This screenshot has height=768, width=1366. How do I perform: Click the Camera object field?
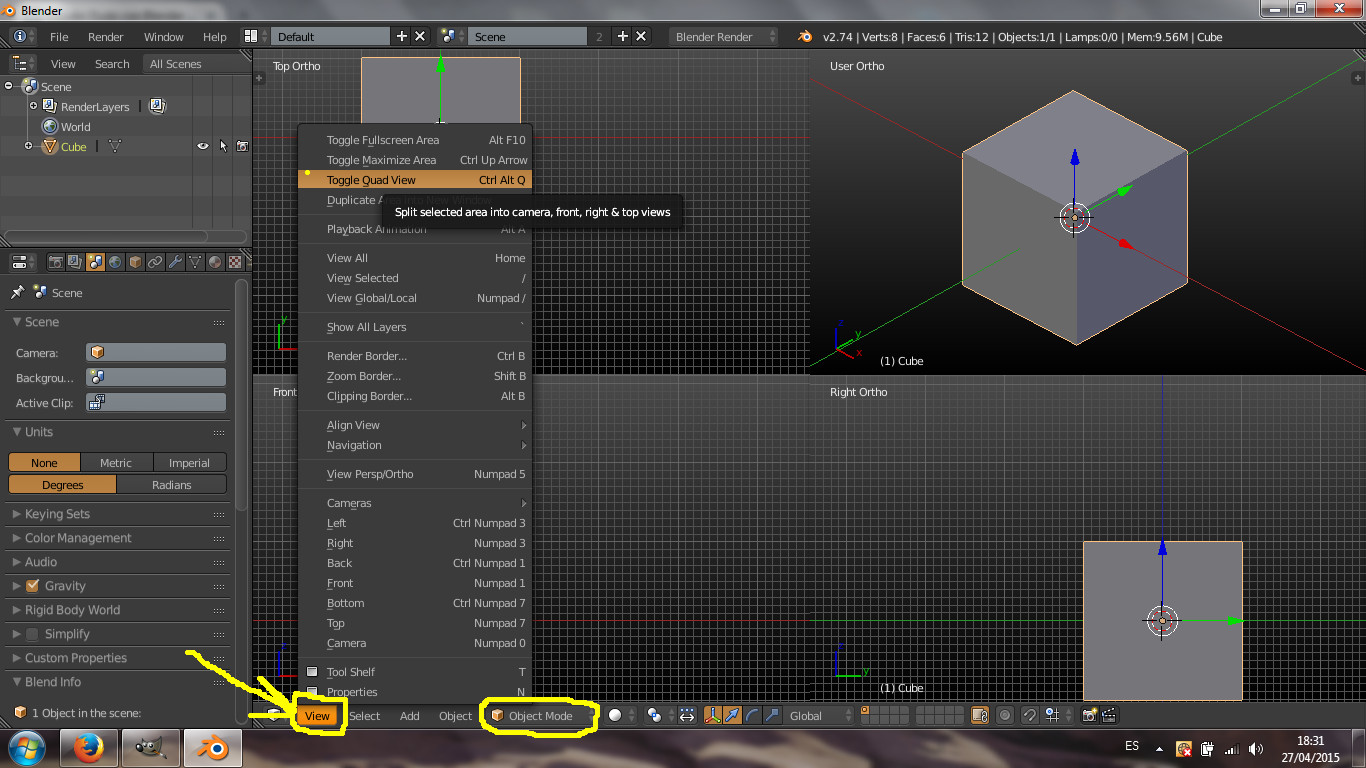pyautogui.click(x=155, y=352)
